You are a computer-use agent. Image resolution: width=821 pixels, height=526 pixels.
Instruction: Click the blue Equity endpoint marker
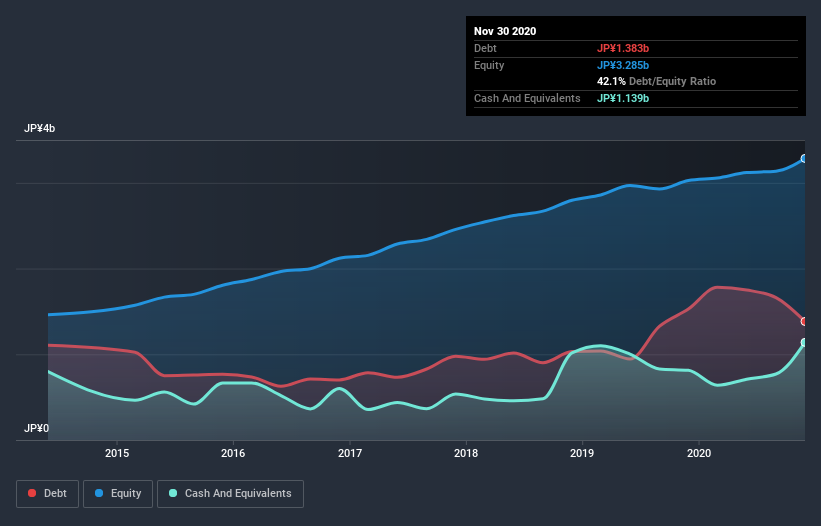tap(804, 159)
